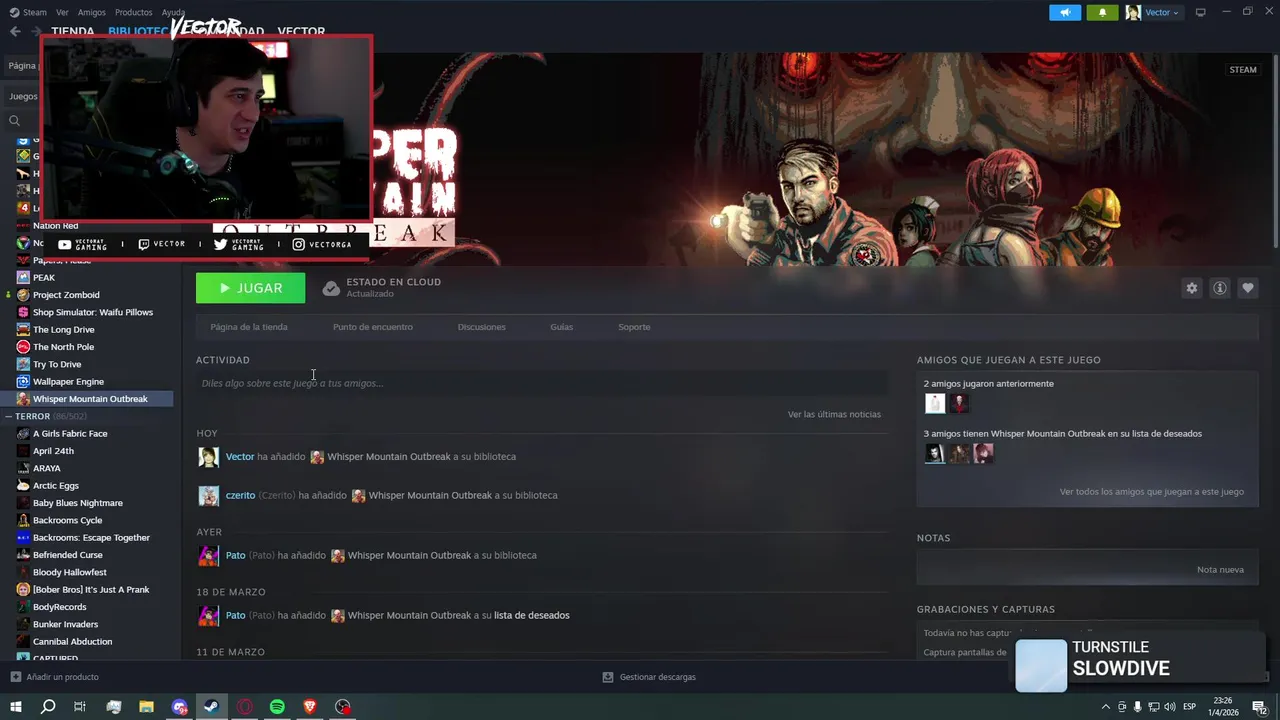Open Opera GX from taskbar

pyautogui.click(x=244, y=707)
